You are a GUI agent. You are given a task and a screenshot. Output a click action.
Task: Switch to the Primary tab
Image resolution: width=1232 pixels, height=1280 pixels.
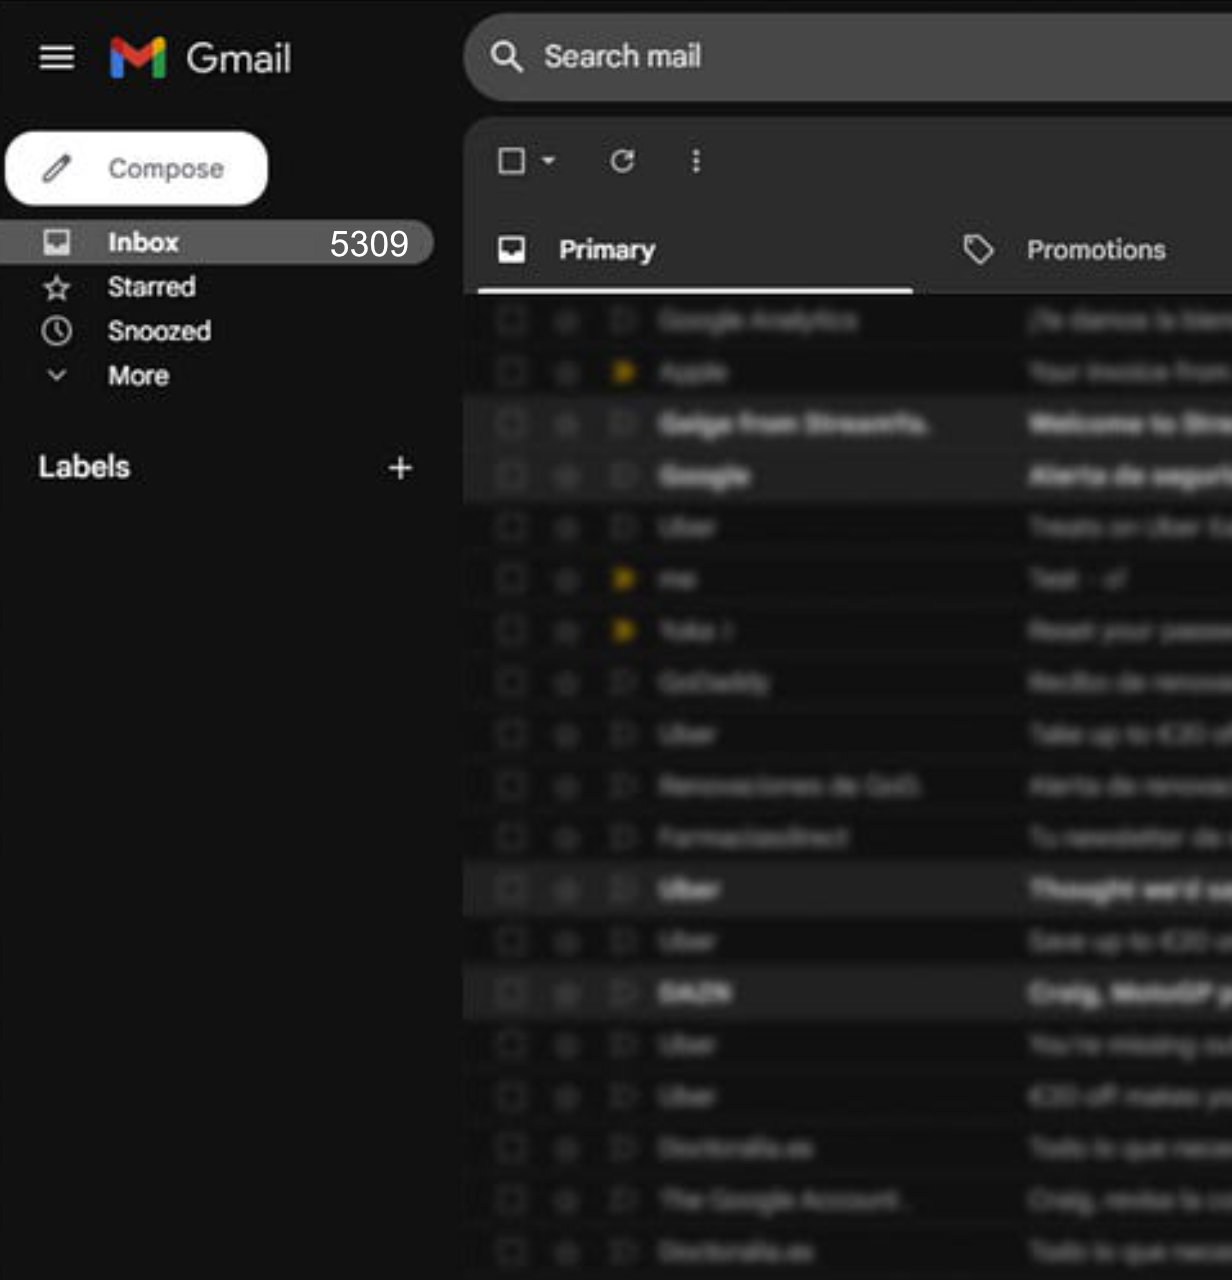pos(695,250)
